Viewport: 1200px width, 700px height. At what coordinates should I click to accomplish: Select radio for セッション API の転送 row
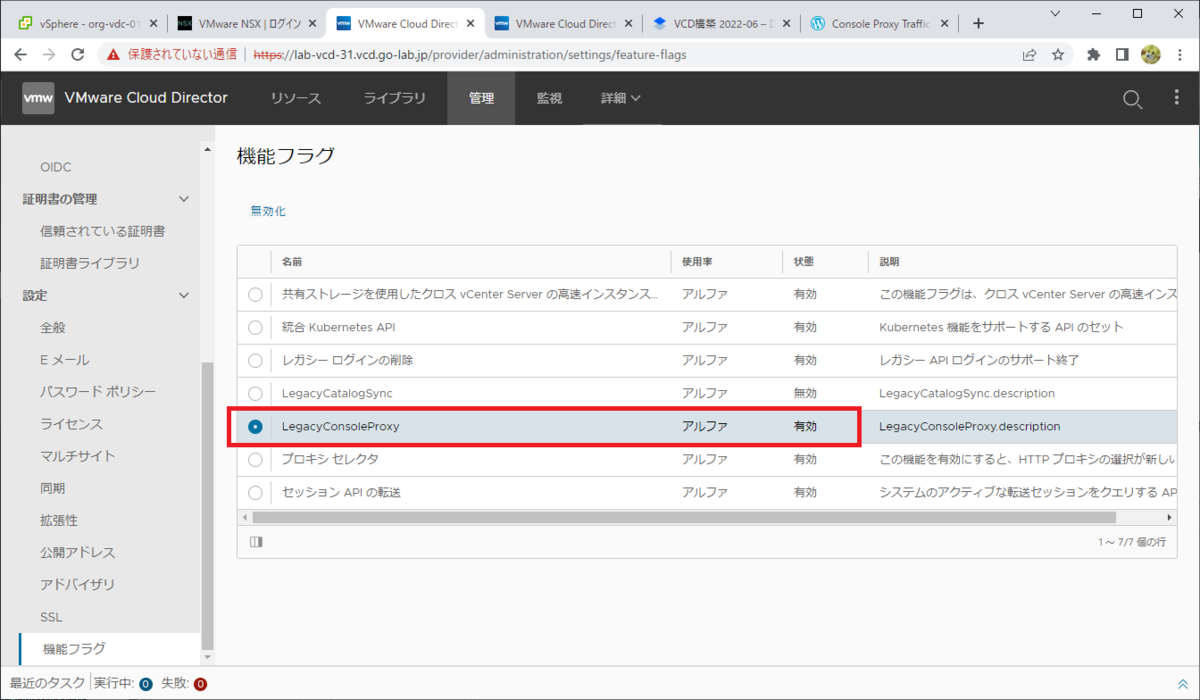[255, 492]
